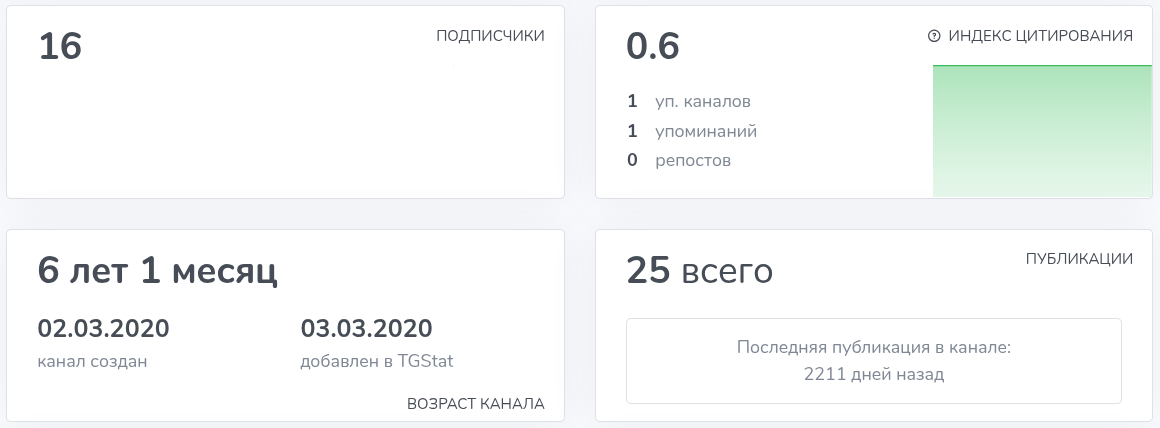Click the citation index help question-mark icon
Screen dimensions: 1160x428
[934, 36]
